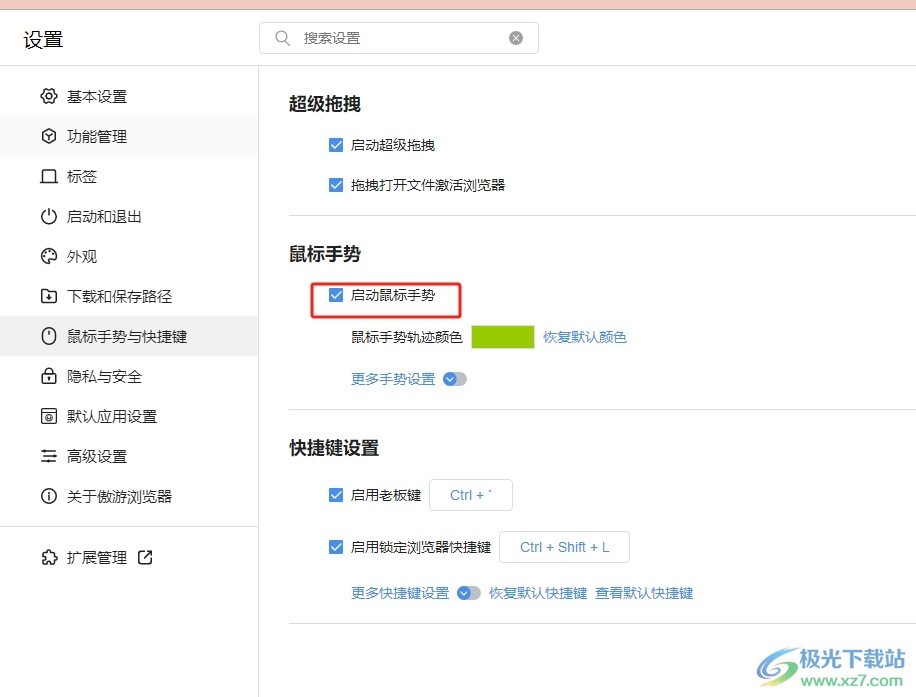
Task: Click 恢复默认快捷键 link
Action: tap(538, 594)
